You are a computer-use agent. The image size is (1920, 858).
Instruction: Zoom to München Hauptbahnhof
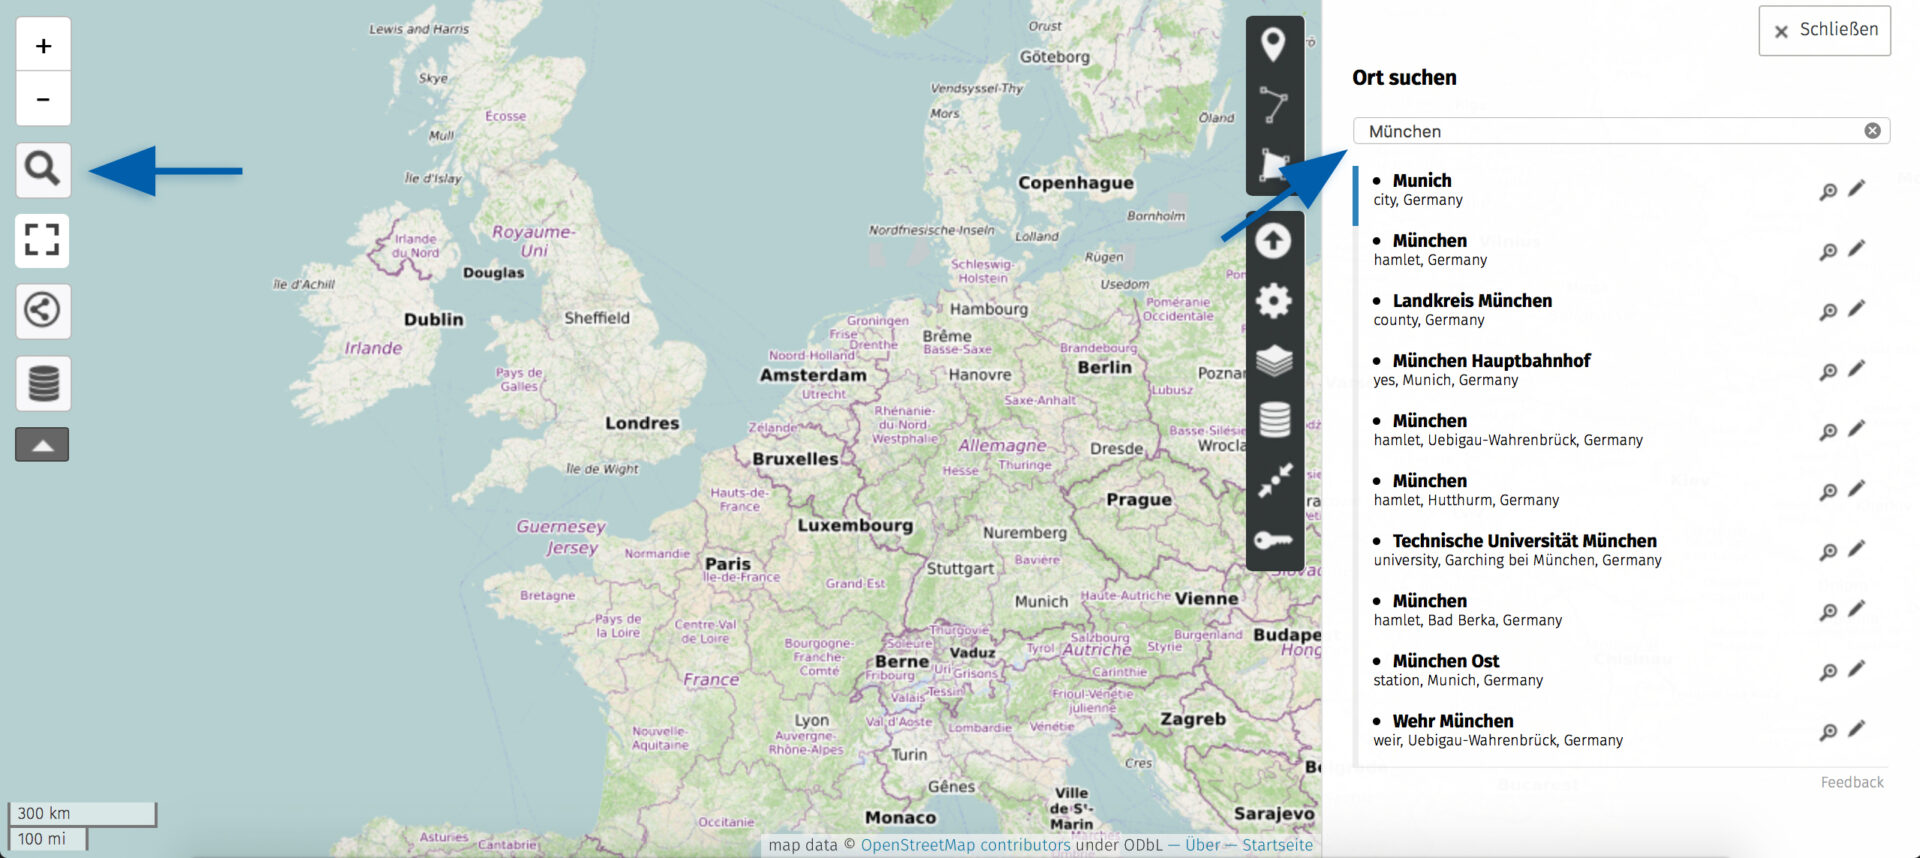coord(1828,371)
